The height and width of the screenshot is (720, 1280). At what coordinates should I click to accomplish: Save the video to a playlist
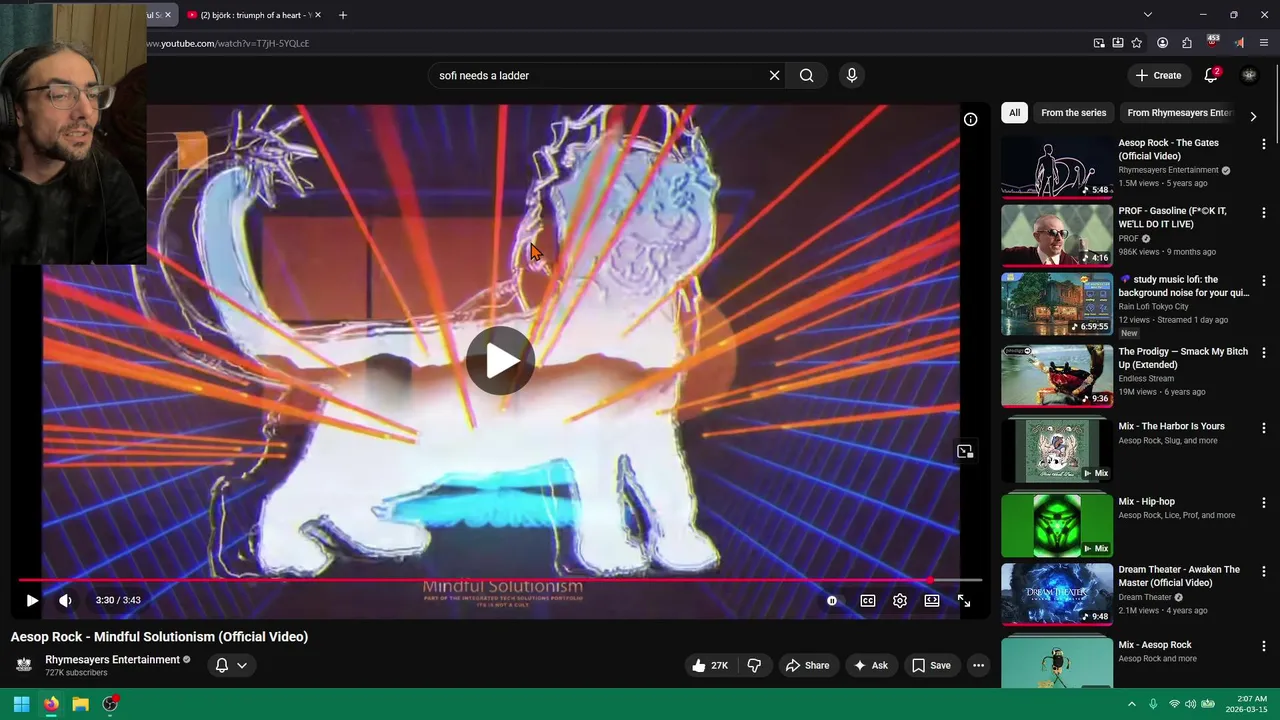click(931, 665)
